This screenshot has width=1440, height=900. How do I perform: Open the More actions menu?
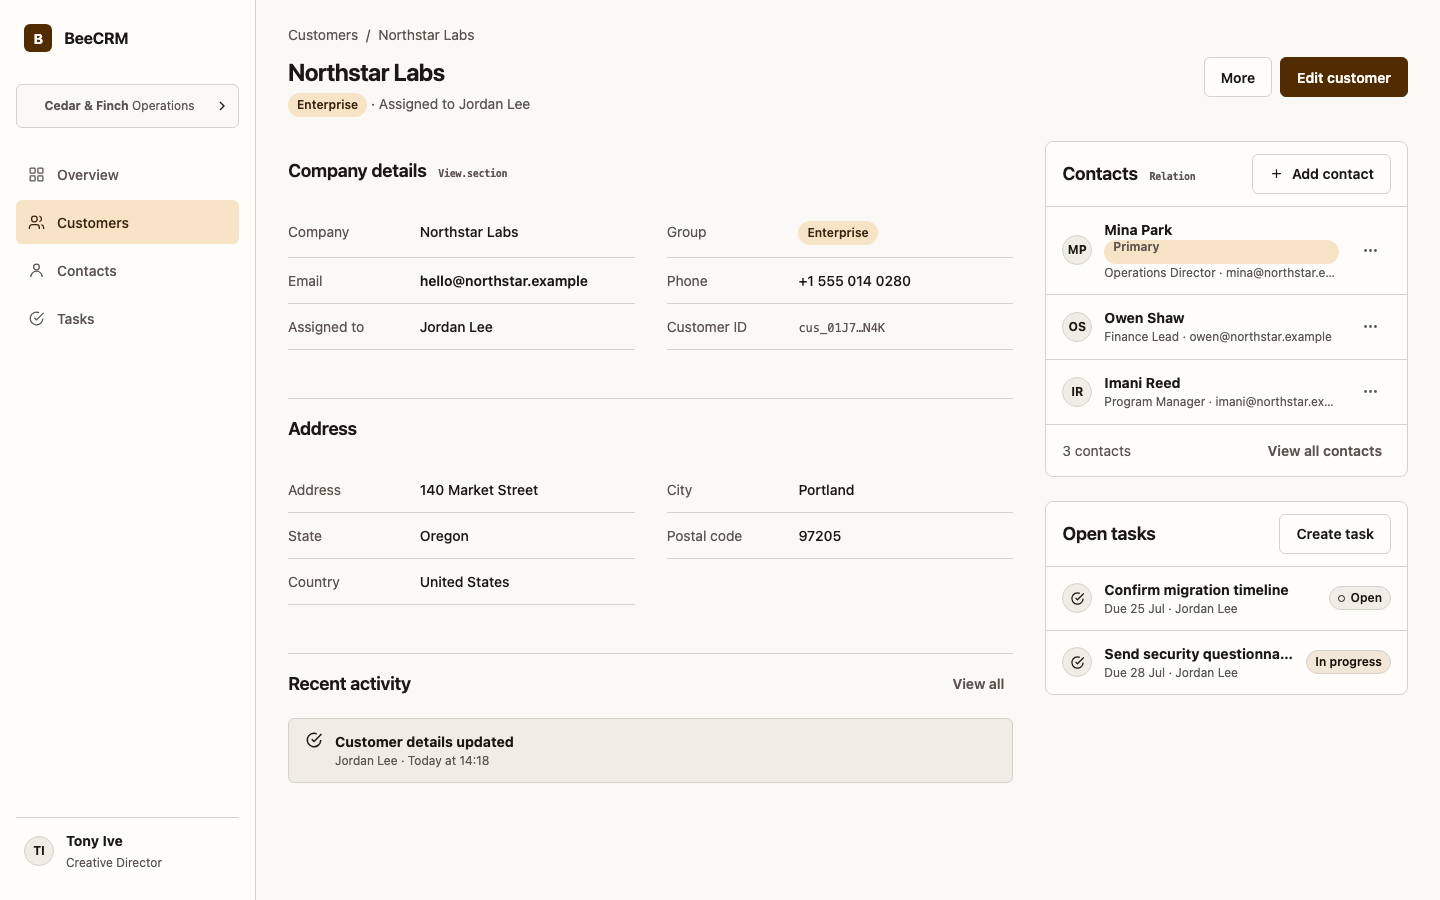coord(1238,77)
